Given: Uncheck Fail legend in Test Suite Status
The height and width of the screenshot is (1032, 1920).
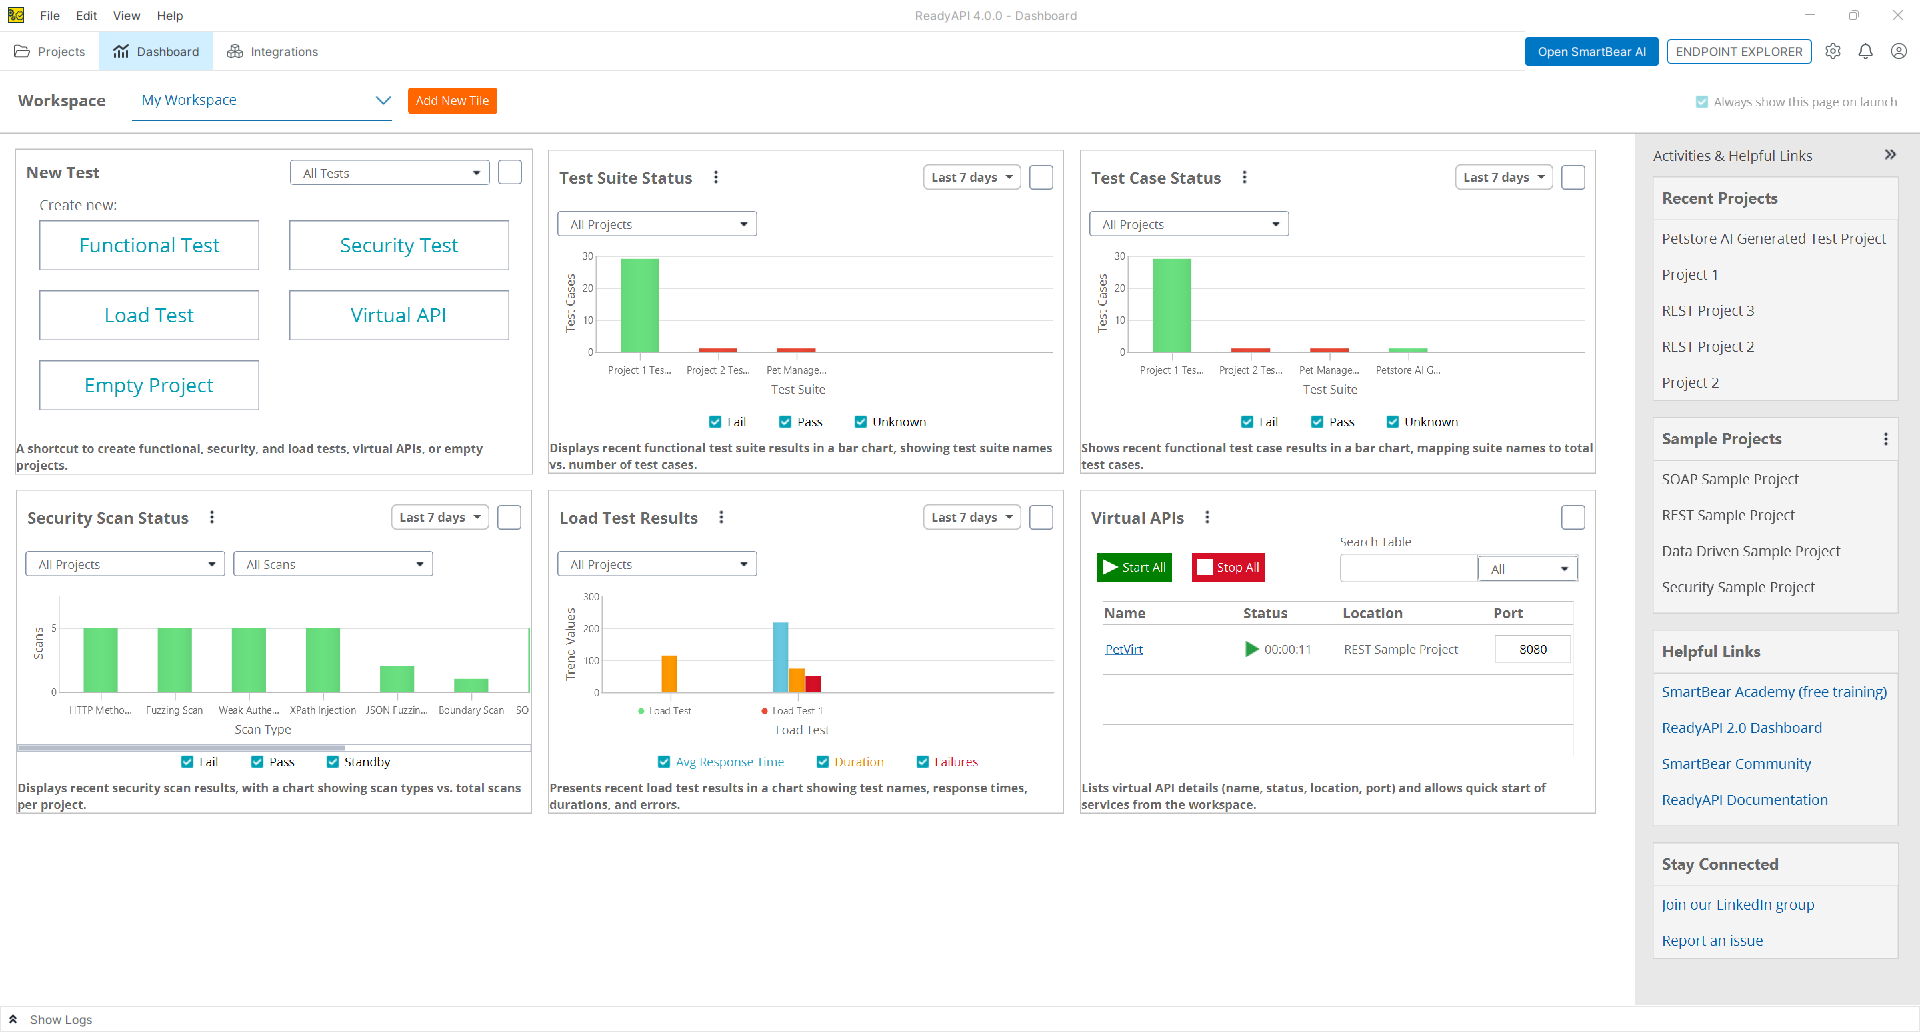Looking at the screenshot, I should (715, 422).
